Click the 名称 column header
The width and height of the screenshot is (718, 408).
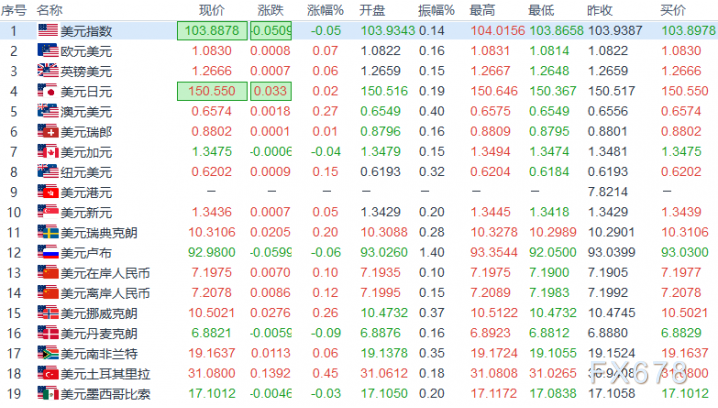pyautogui.click(x=49, y=10)
